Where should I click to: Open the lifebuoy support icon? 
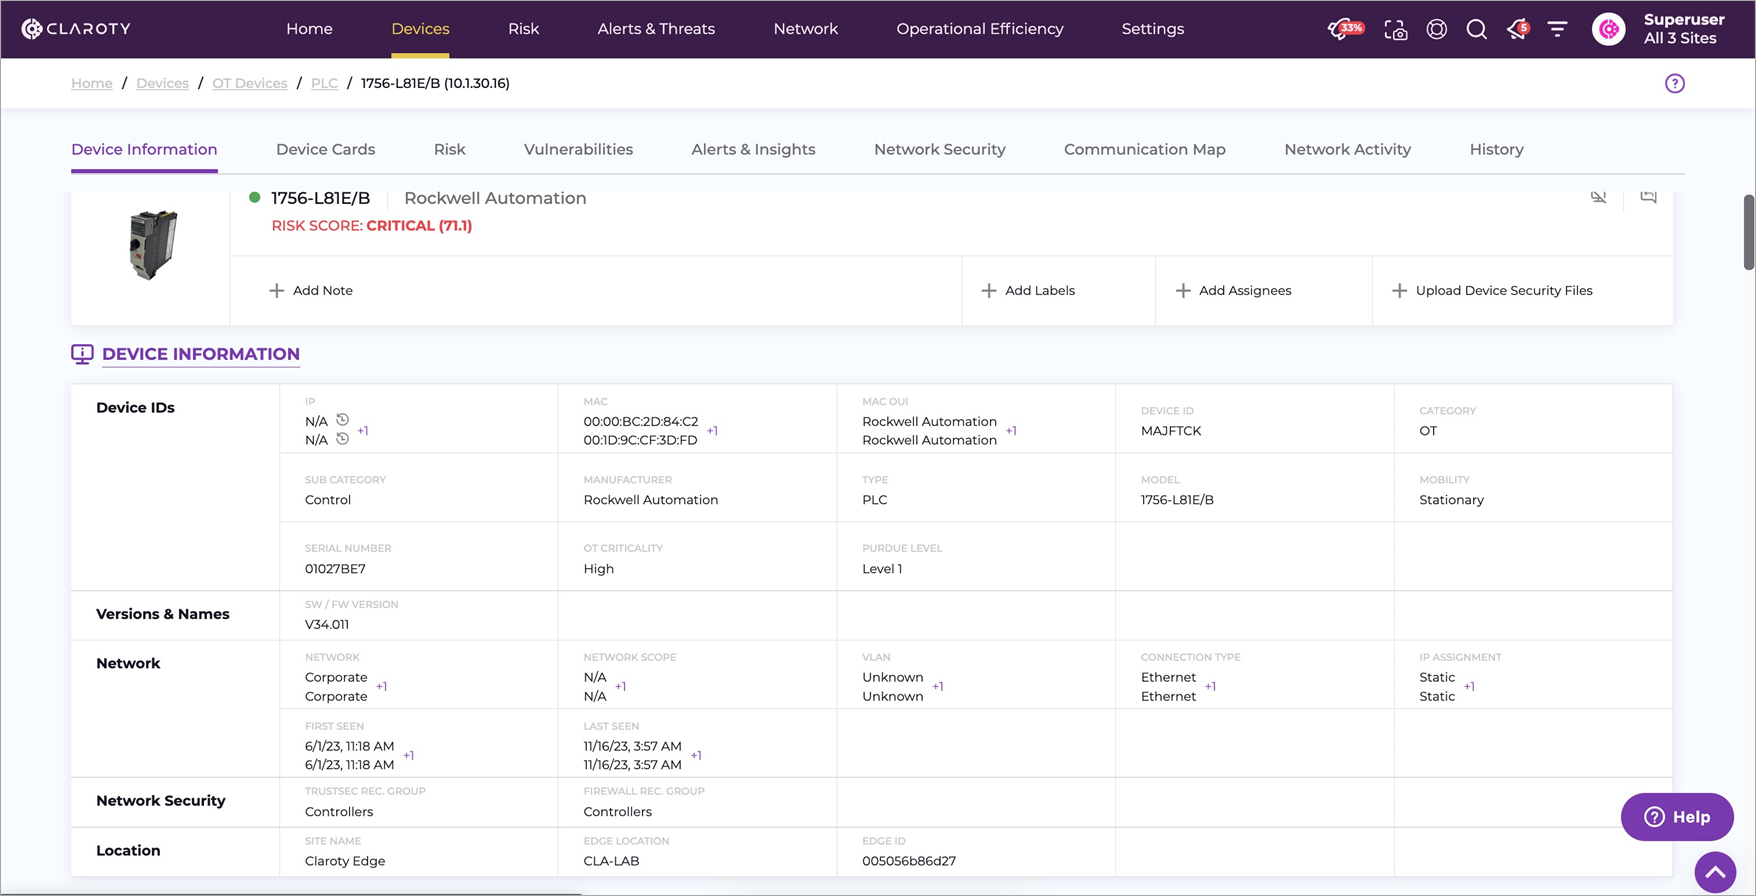click(x=1437, y=29)
